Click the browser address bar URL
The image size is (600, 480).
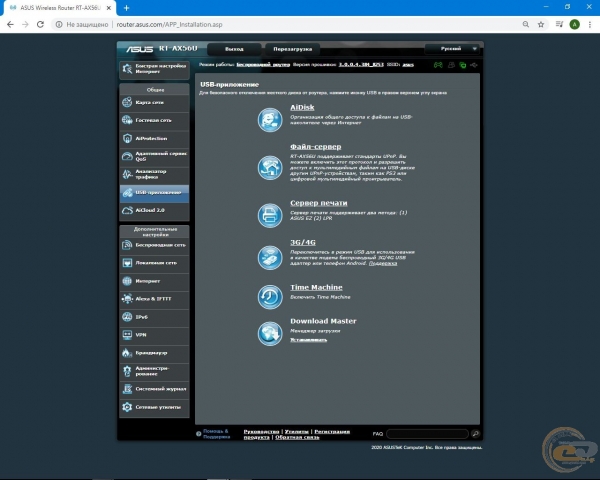(x=169, y=24)
